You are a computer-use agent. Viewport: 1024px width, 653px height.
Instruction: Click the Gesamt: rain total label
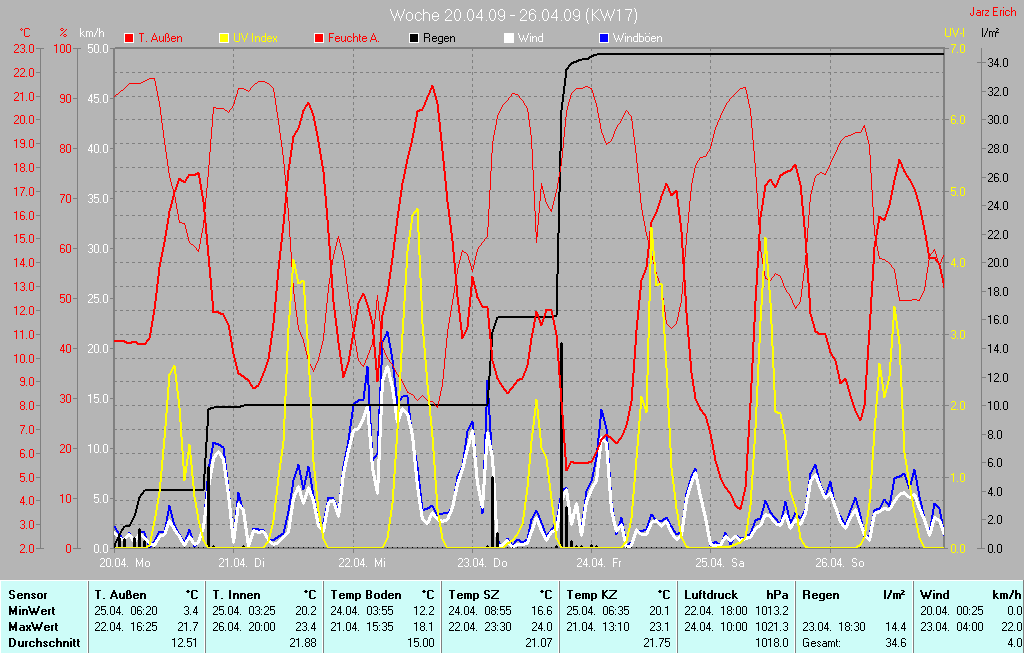(x=822, y=643)
